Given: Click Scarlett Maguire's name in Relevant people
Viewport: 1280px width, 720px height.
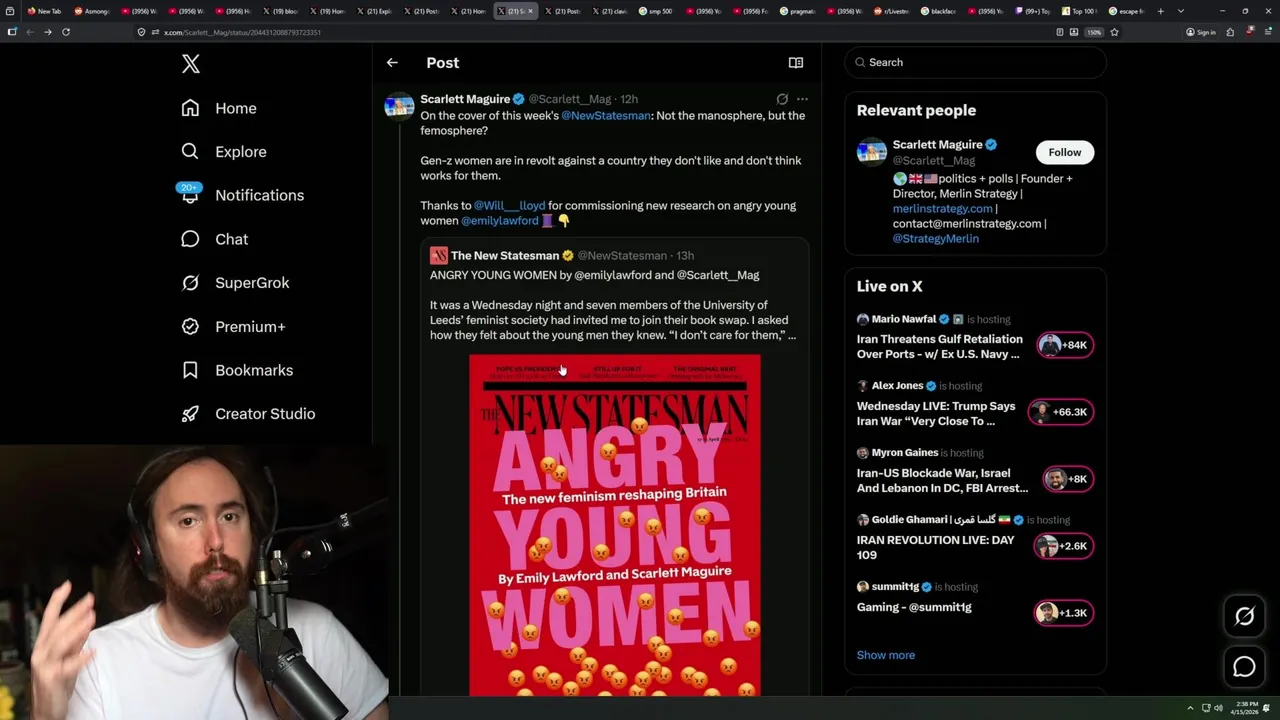Looking at the screenshot, I should [937, 145].
